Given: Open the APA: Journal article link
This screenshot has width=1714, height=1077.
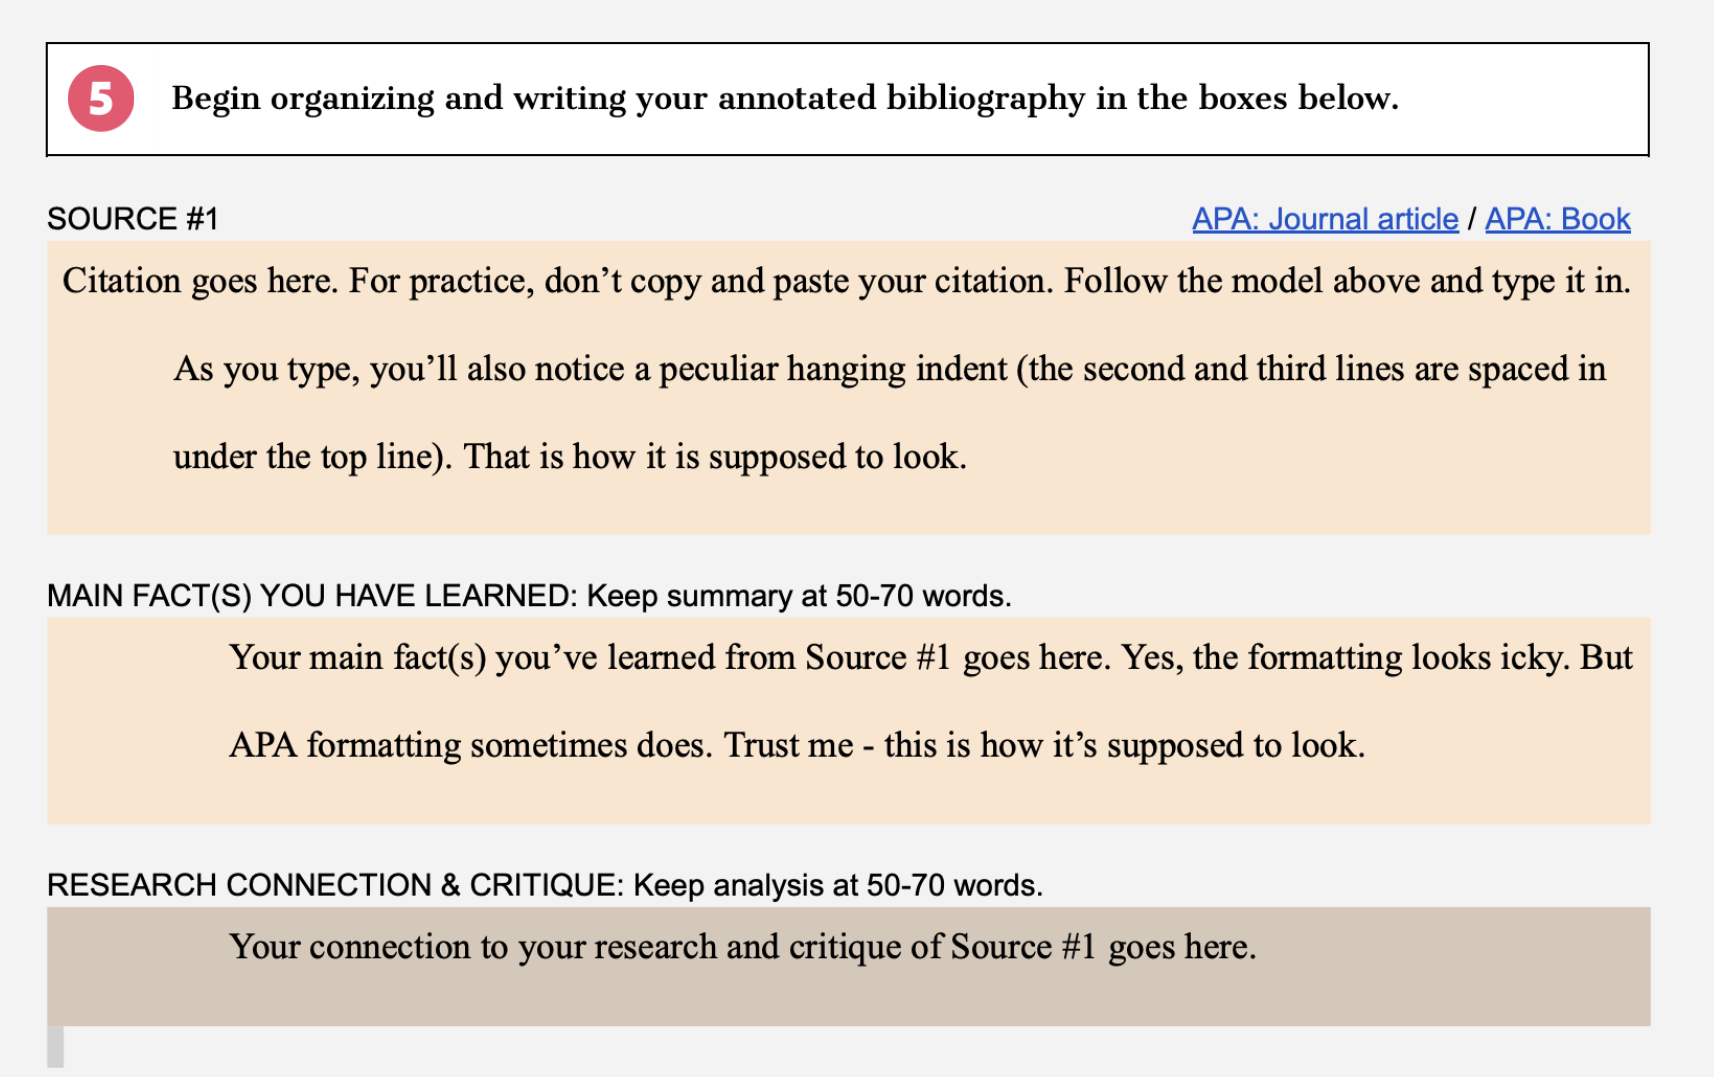Looking at the screenshot, I should pyautogui.click(x=1324, y=219).
